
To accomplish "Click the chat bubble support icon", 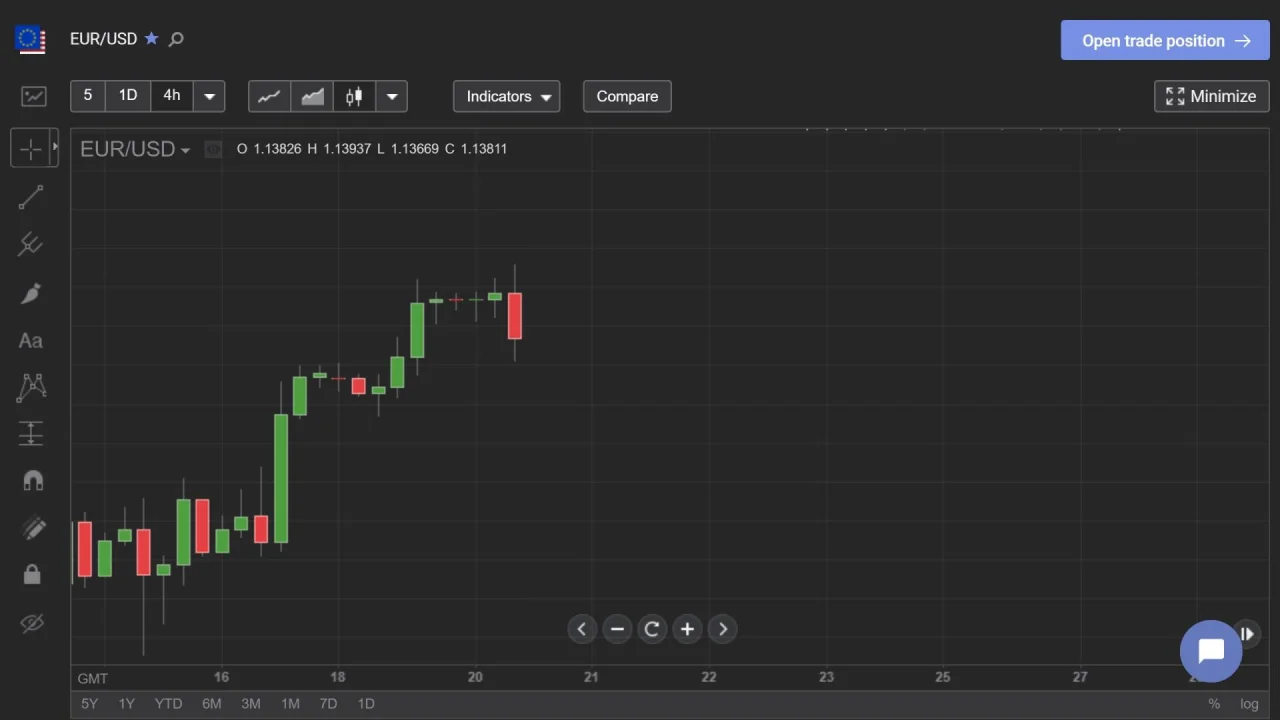I will (1210, 651).
